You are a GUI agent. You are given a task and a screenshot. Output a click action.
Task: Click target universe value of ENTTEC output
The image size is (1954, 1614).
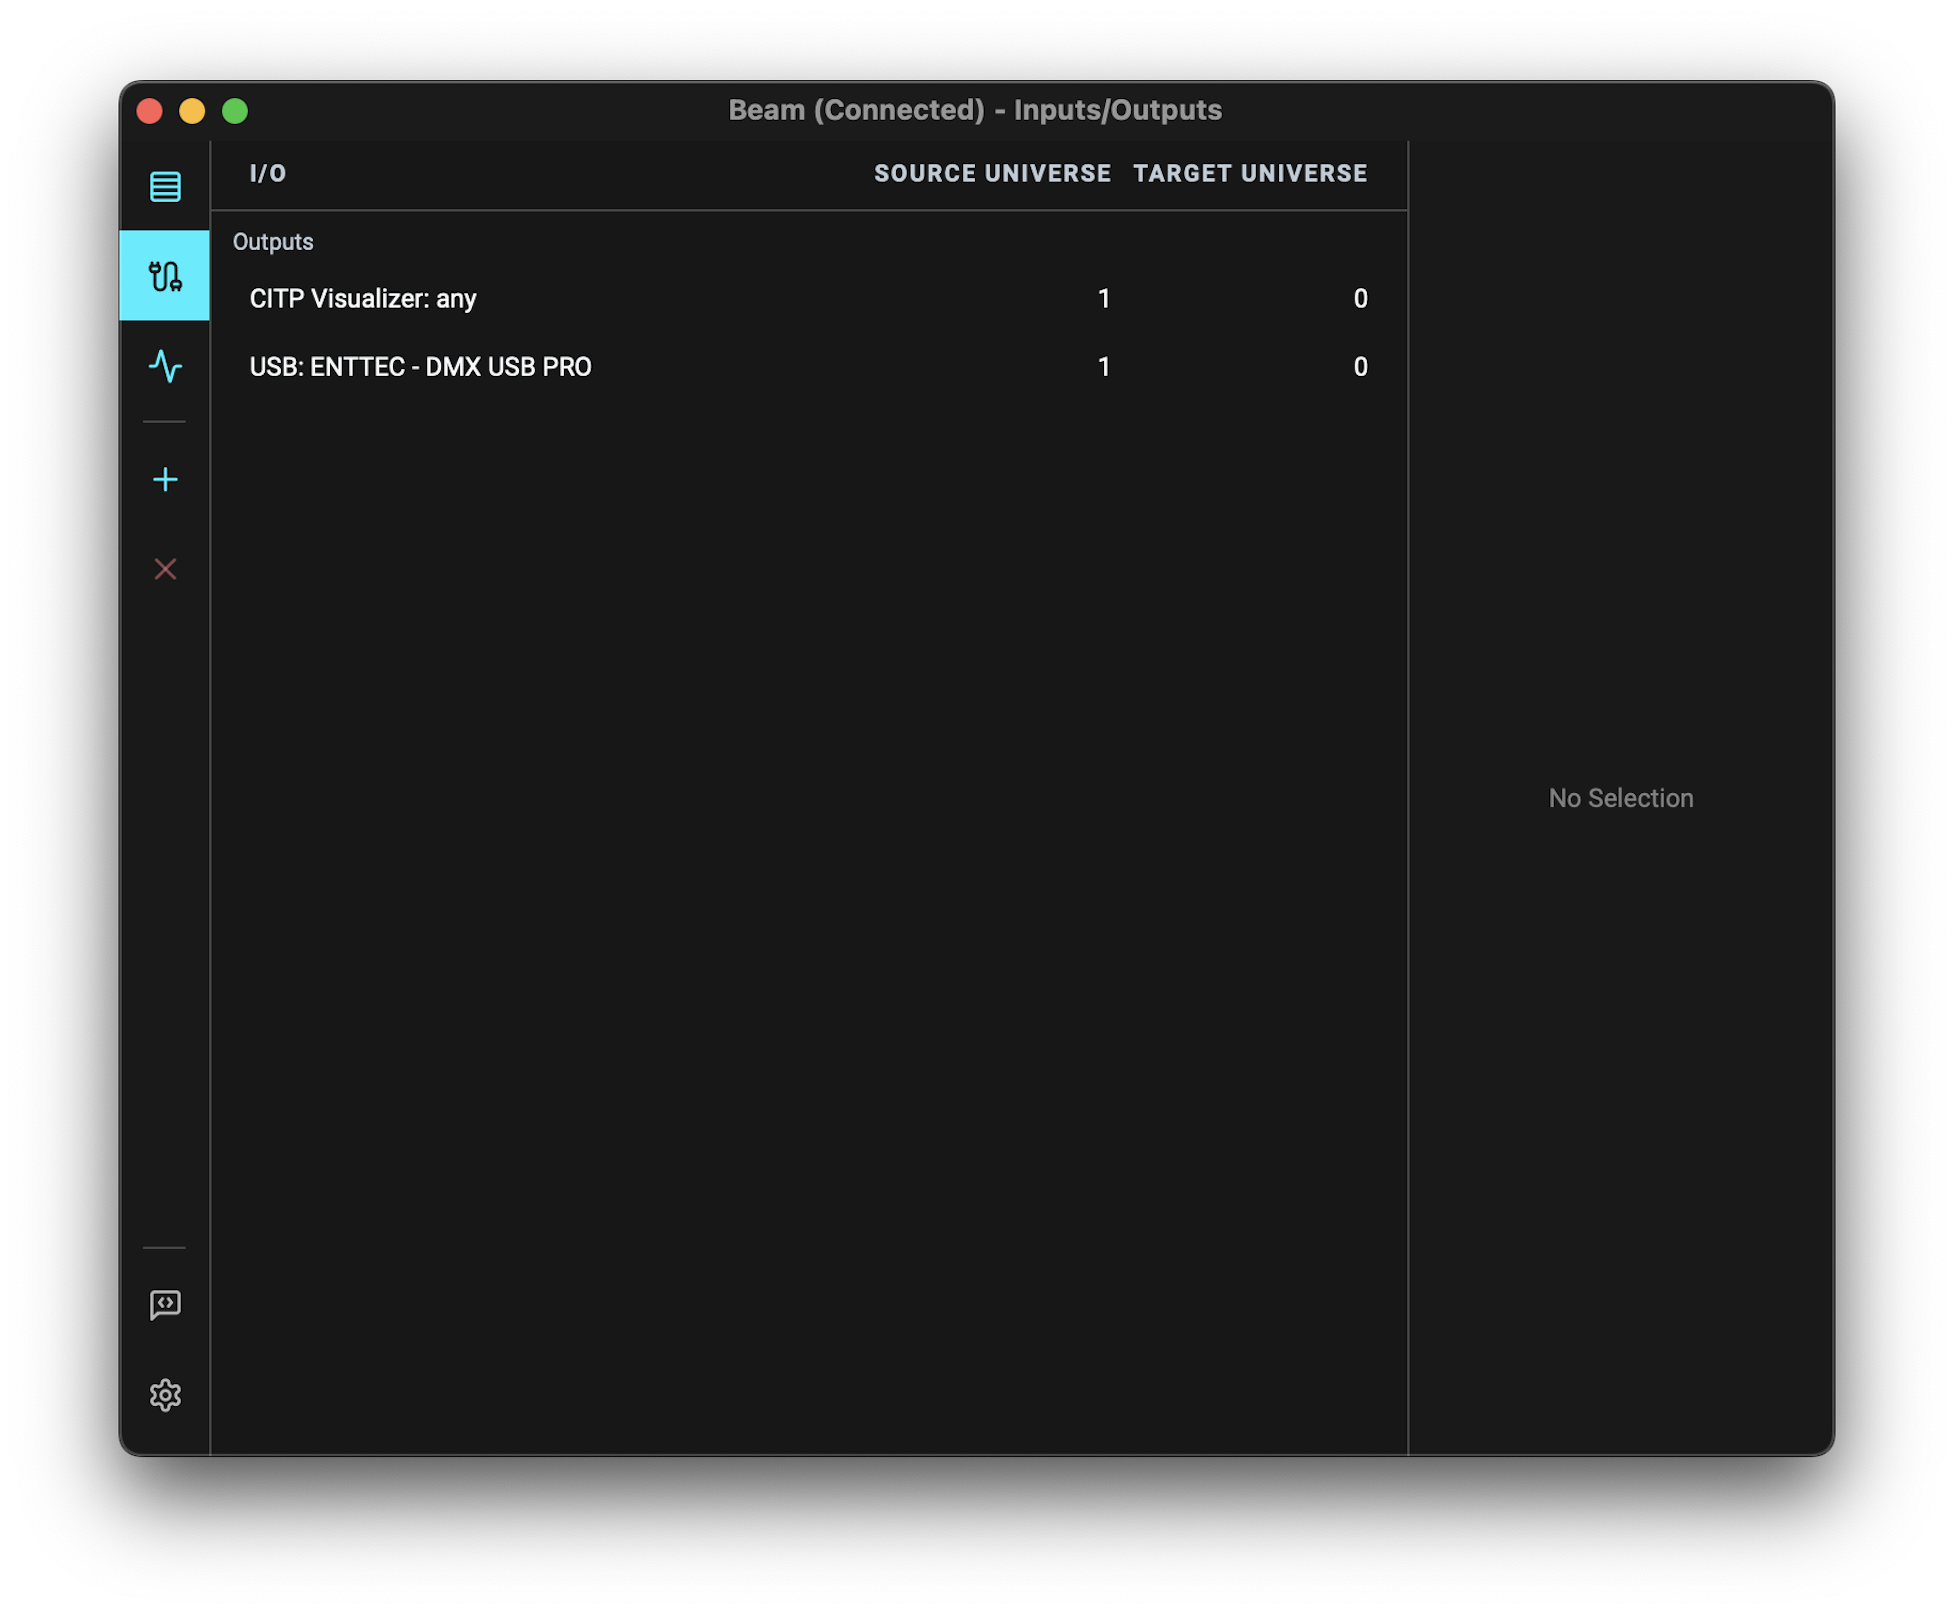[1360, 367]
